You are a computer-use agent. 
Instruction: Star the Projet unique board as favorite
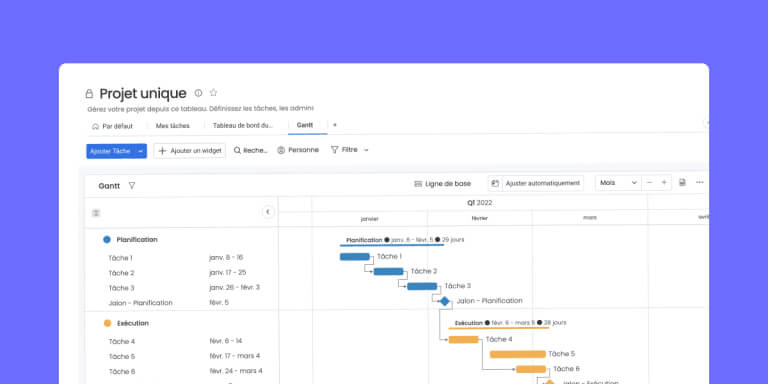[214, 93]
